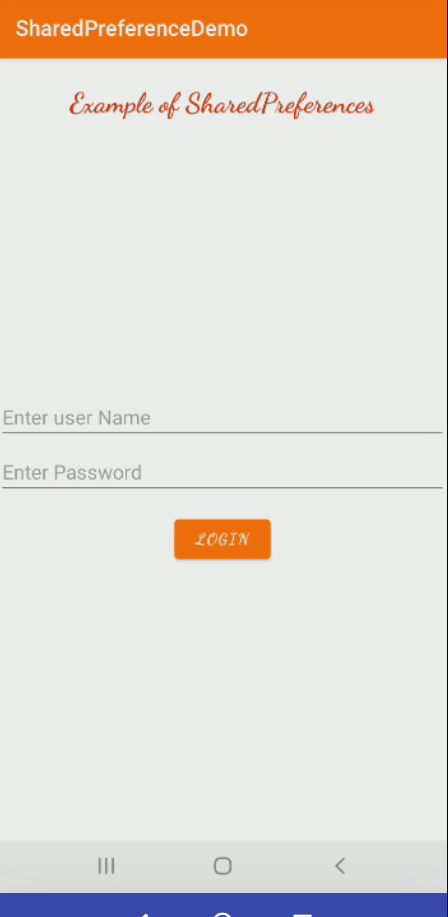
Task: Click the underline beneath the user Name field
Action: pos(222,432)
